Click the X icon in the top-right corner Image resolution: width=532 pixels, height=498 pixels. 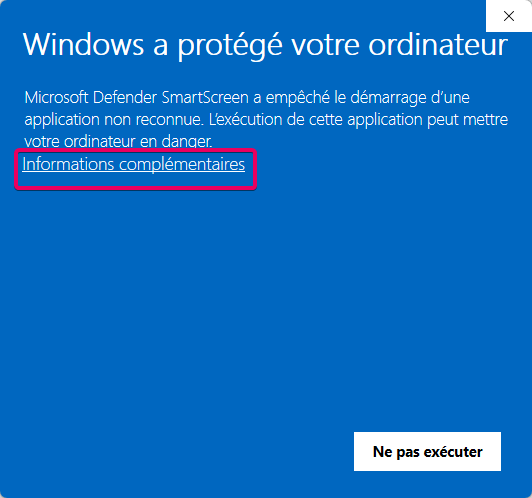tap(509, 16)
